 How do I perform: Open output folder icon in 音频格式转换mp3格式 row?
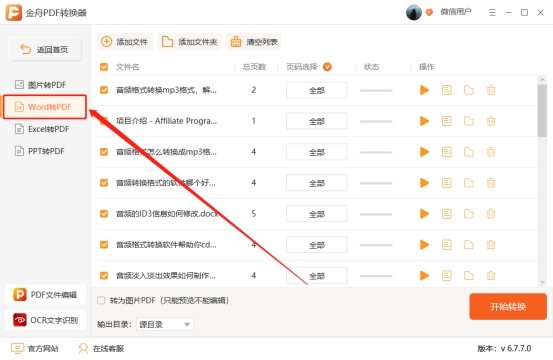pyautogui.click(x=469, y=90)
